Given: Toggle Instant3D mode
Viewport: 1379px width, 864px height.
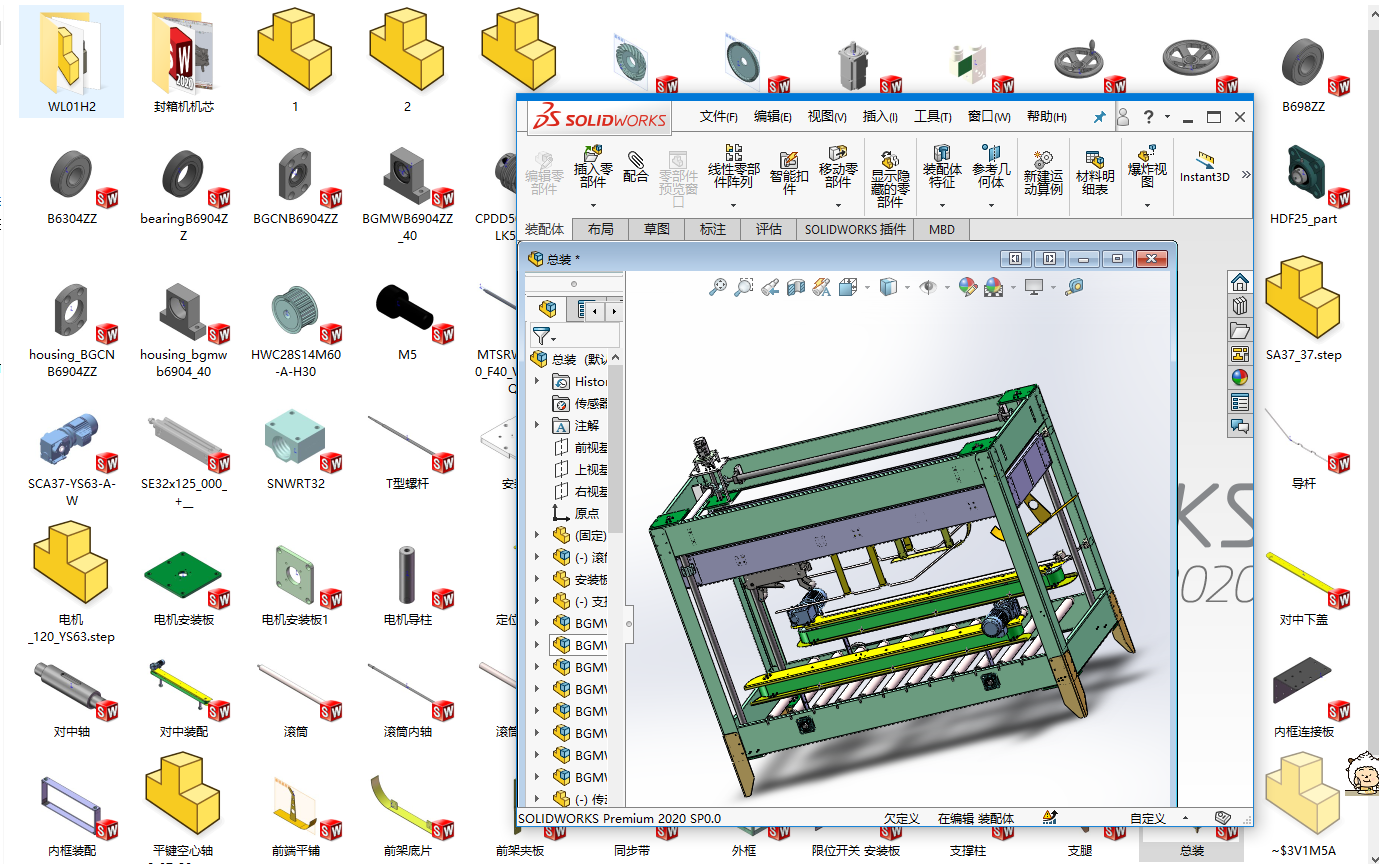Looking at the screenshot, I should click(1204, 166).
